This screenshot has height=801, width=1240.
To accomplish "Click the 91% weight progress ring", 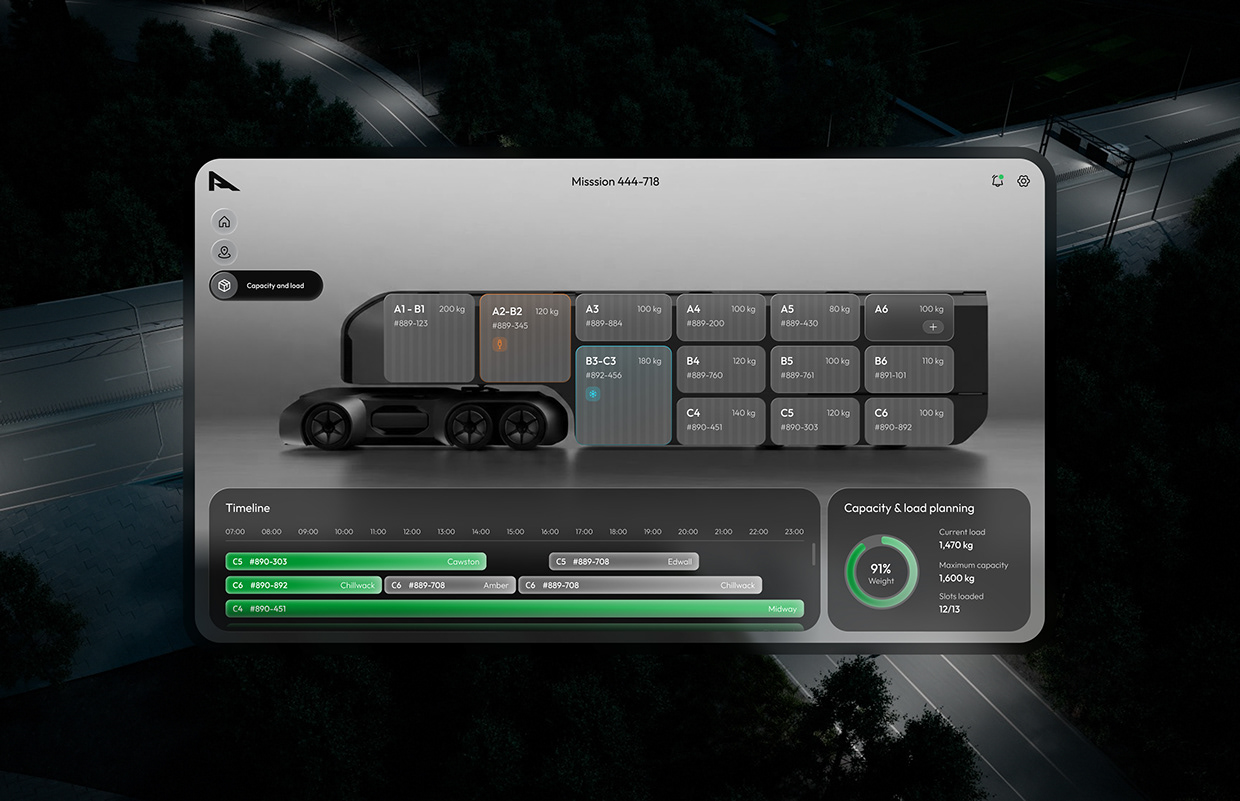I will click(x=881, y=574).
